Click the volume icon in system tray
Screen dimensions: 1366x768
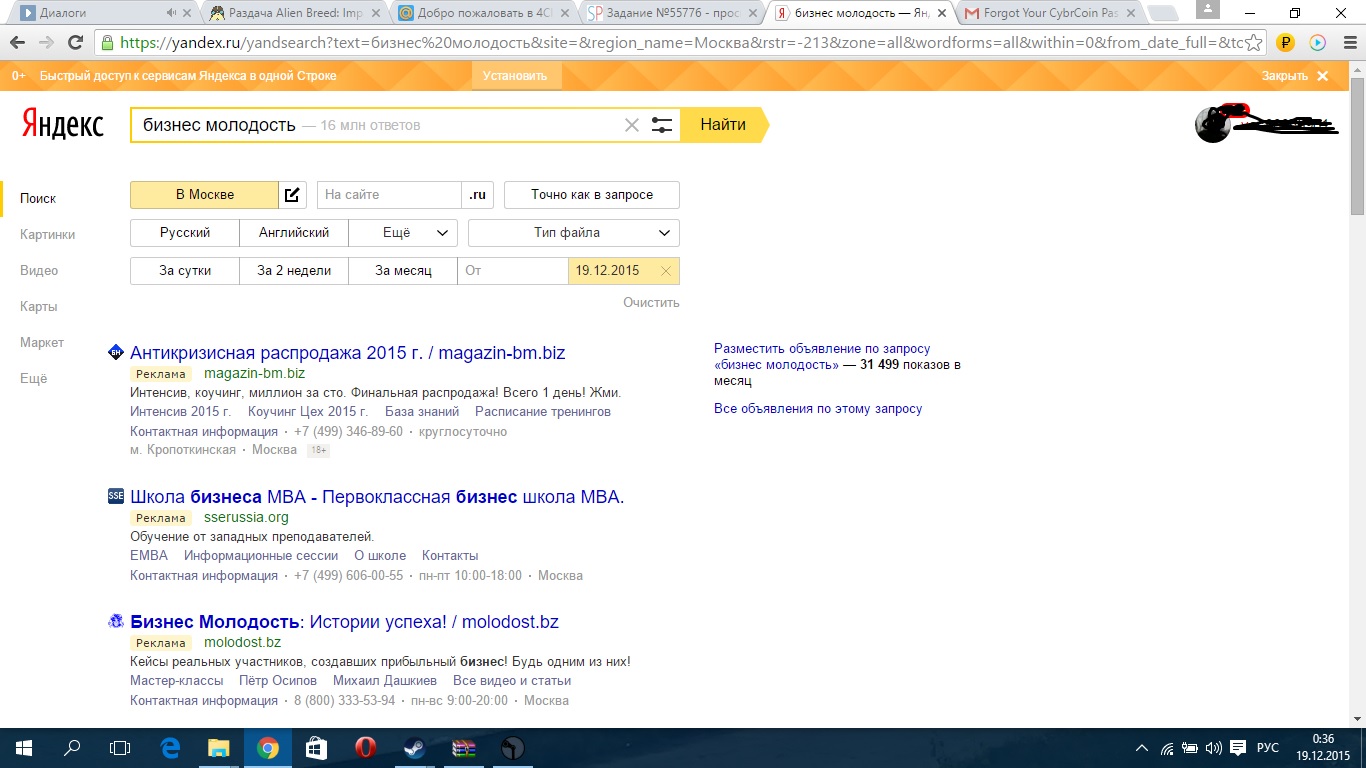tap(1213, 748)
